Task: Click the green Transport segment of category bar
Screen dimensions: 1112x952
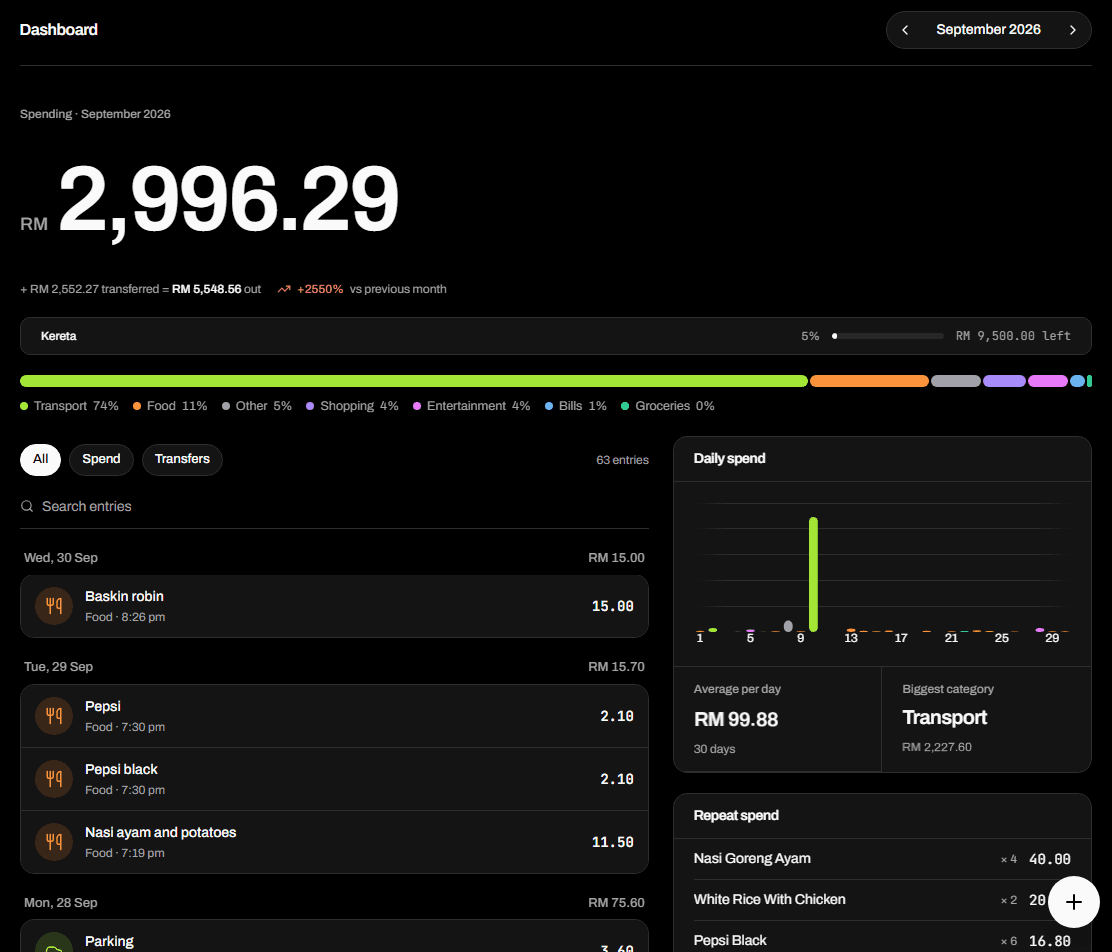Action: (x=413, y=381)
